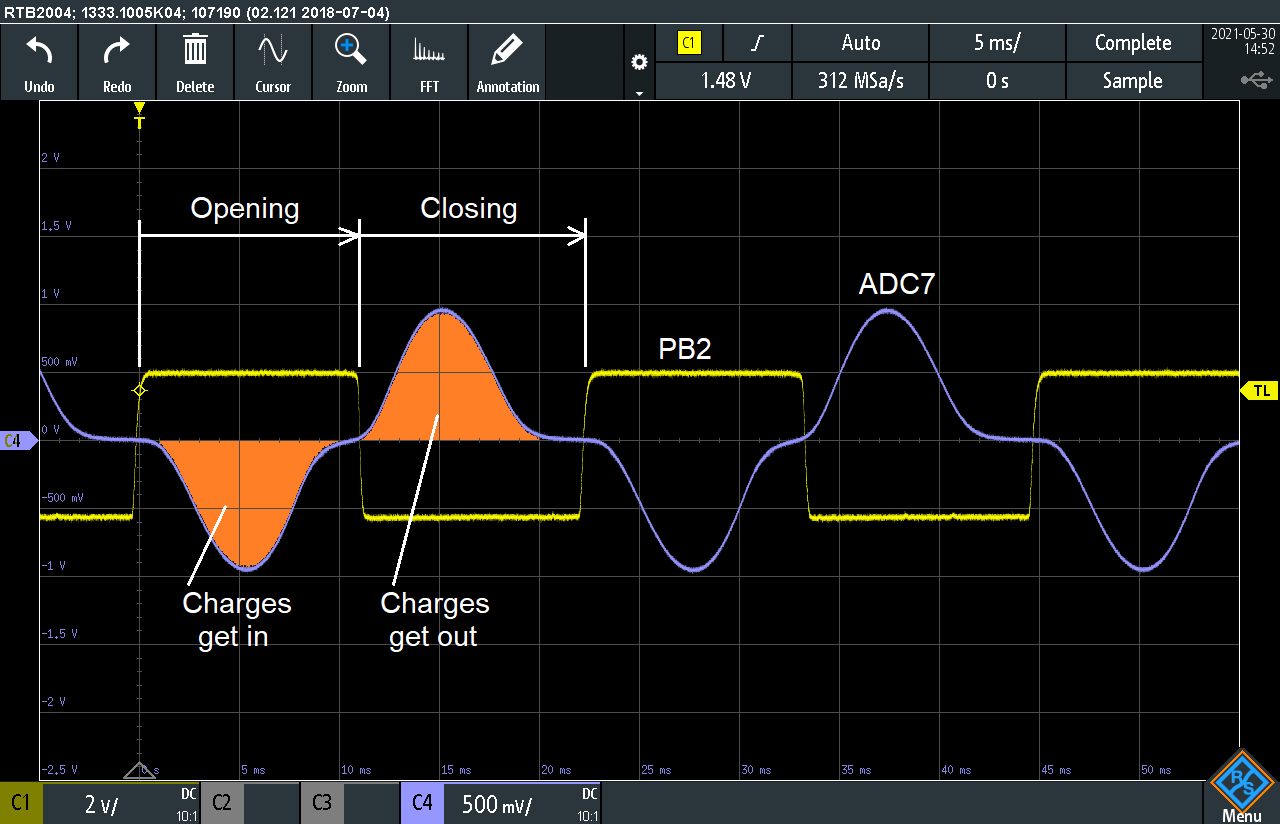Launch the FFT spectrum analysis
The image size is (1280, 824).
pyautogui.click(x=429, y=62)
